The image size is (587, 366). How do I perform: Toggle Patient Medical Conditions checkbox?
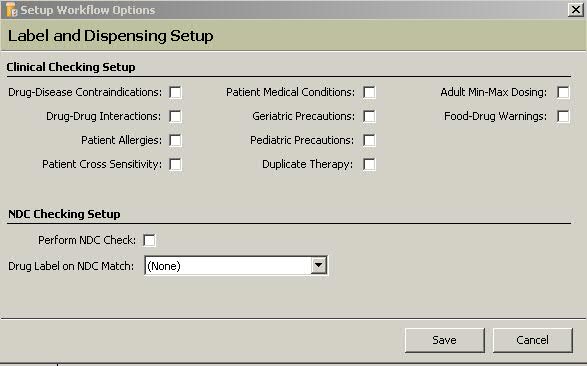tap(369, 92)
